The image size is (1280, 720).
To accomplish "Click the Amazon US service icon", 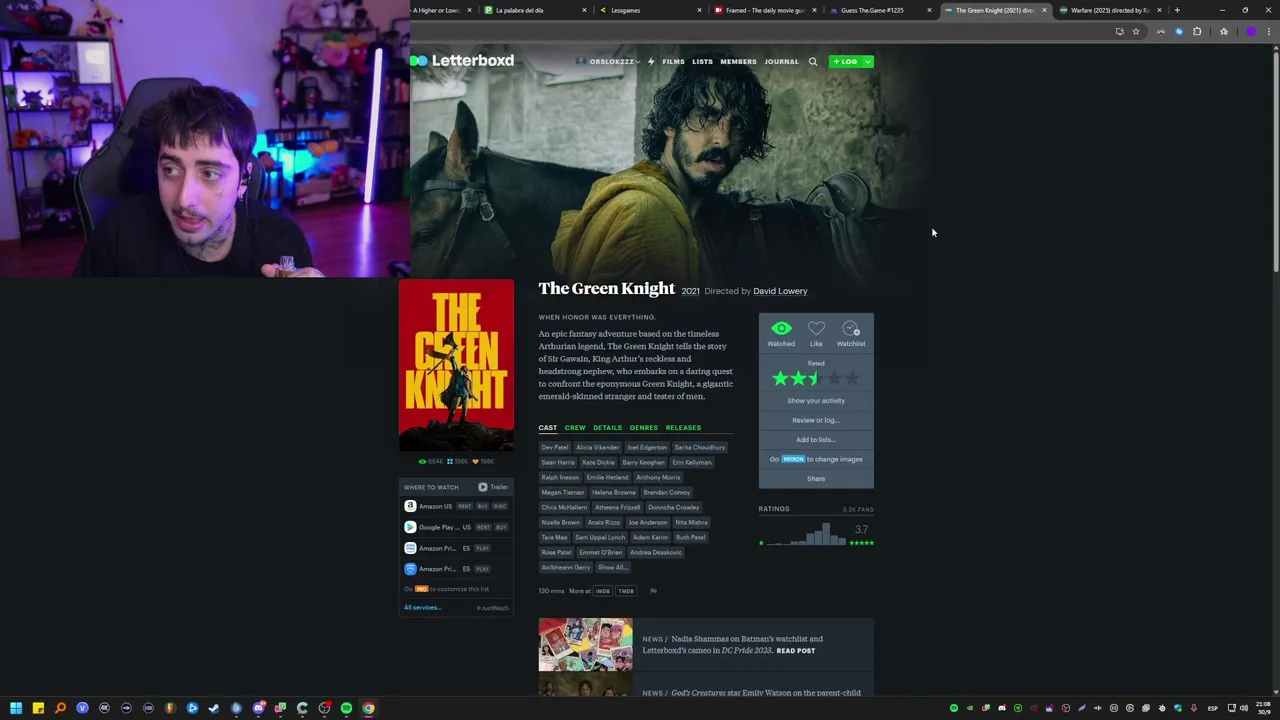I will (410, 506).
